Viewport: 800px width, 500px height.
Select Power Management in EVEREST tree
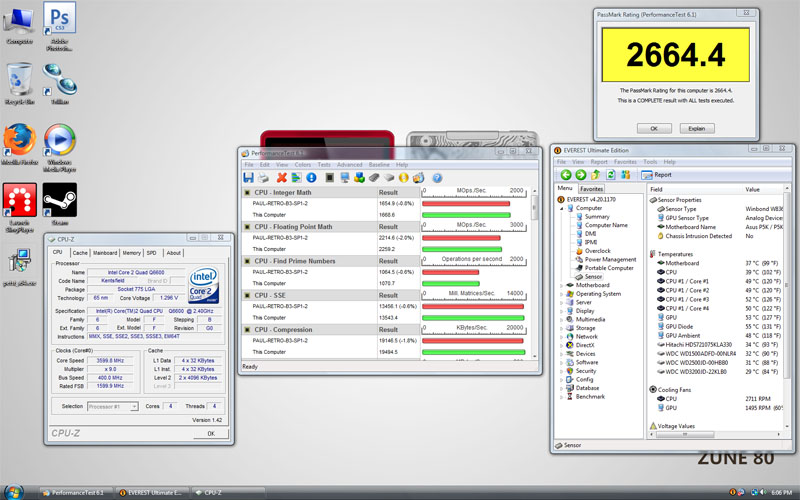(610, 260)
